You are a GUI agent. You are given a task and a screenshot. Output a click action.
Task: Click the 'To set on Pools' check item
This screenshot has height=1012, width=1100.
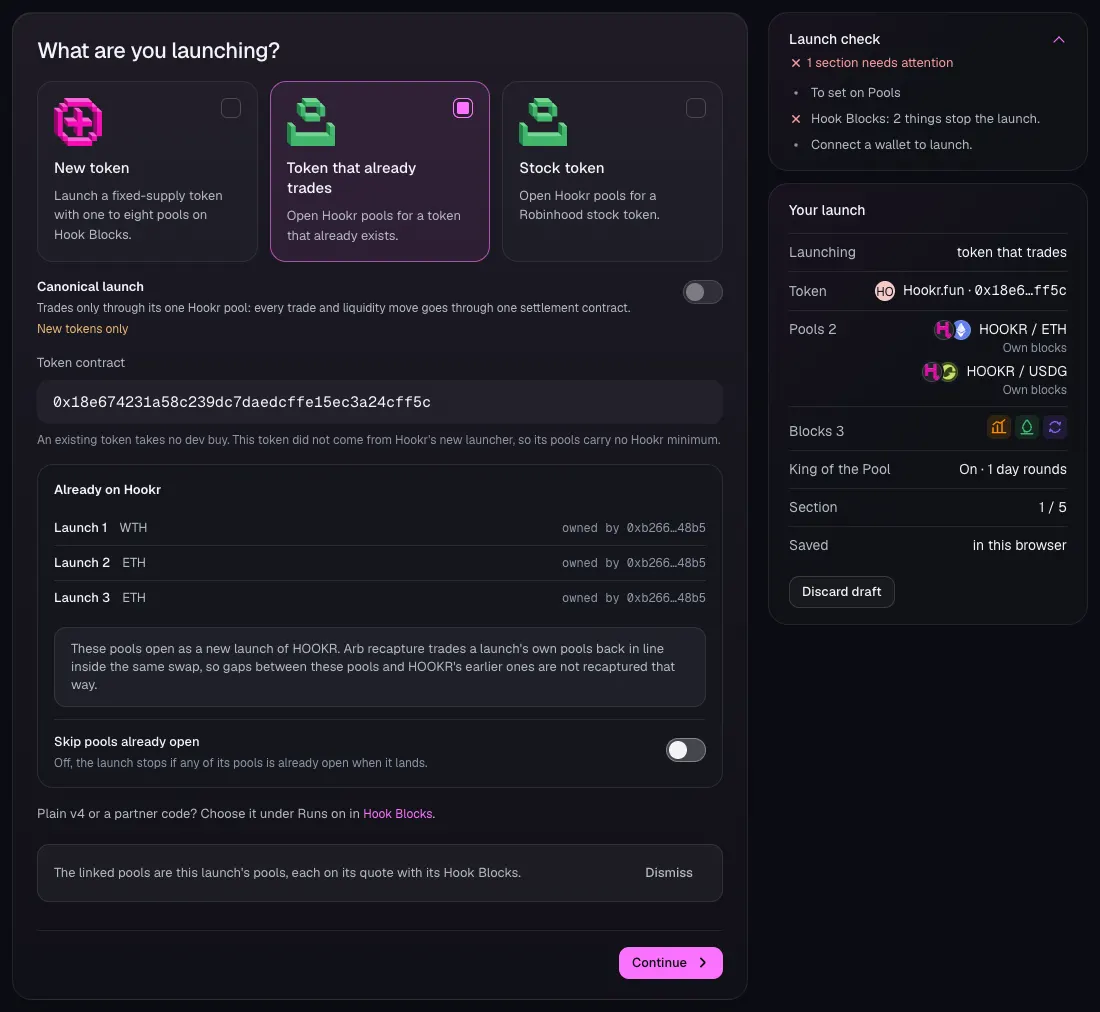tap(855, 93)
